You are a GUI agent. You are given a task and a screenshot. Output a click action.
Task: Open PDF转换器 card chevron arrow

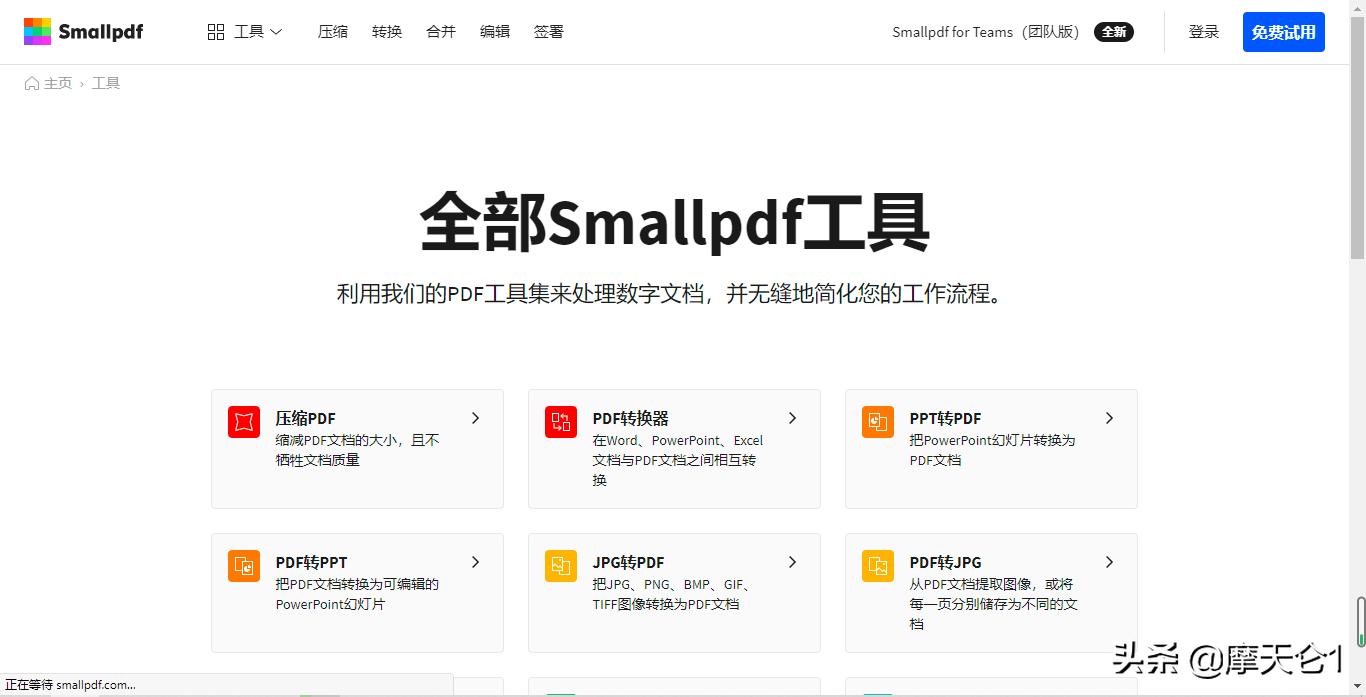point(793,418)
